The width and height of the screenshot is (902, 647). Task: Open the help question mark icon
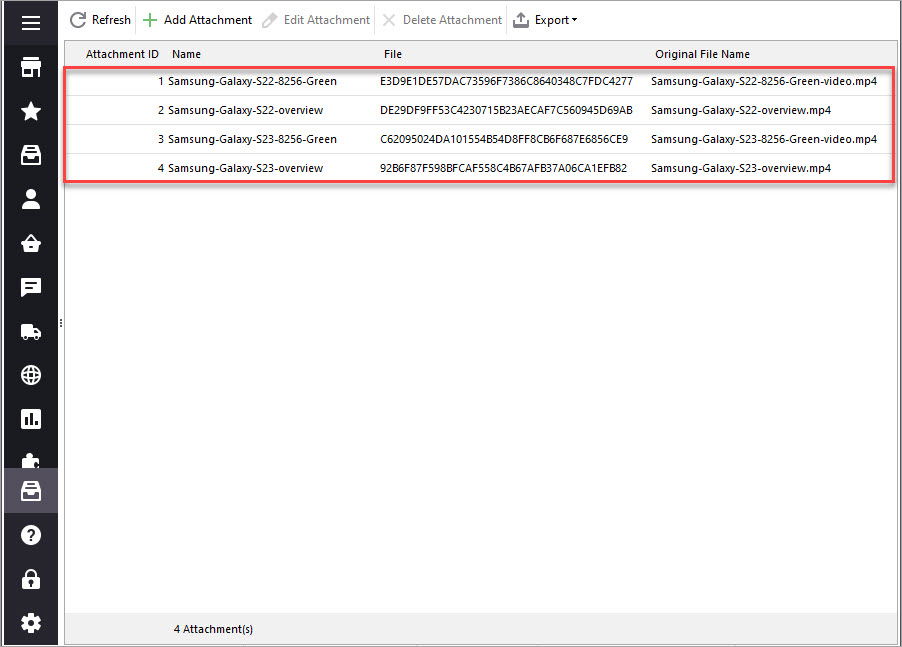31,535
